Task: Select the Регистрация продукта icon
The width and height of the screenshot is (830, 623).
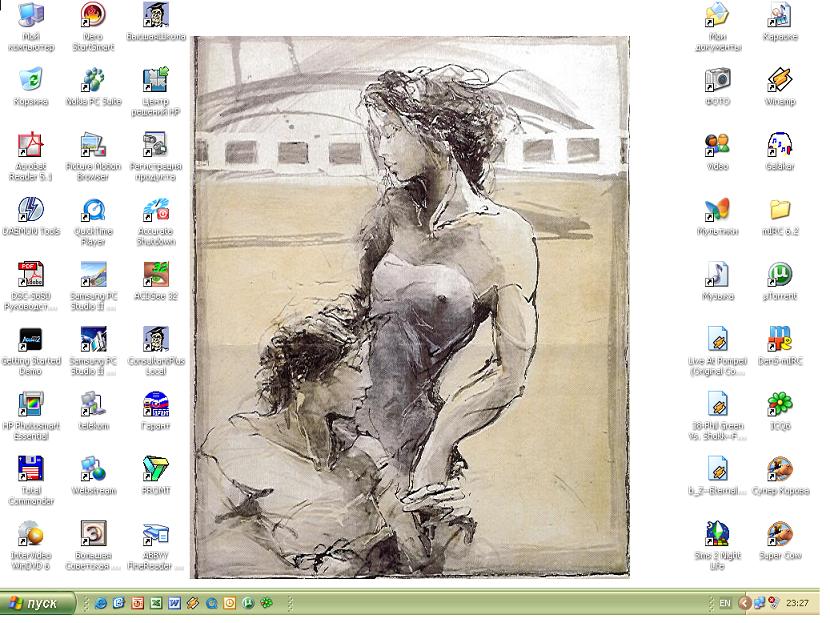Action: [156, 146]
